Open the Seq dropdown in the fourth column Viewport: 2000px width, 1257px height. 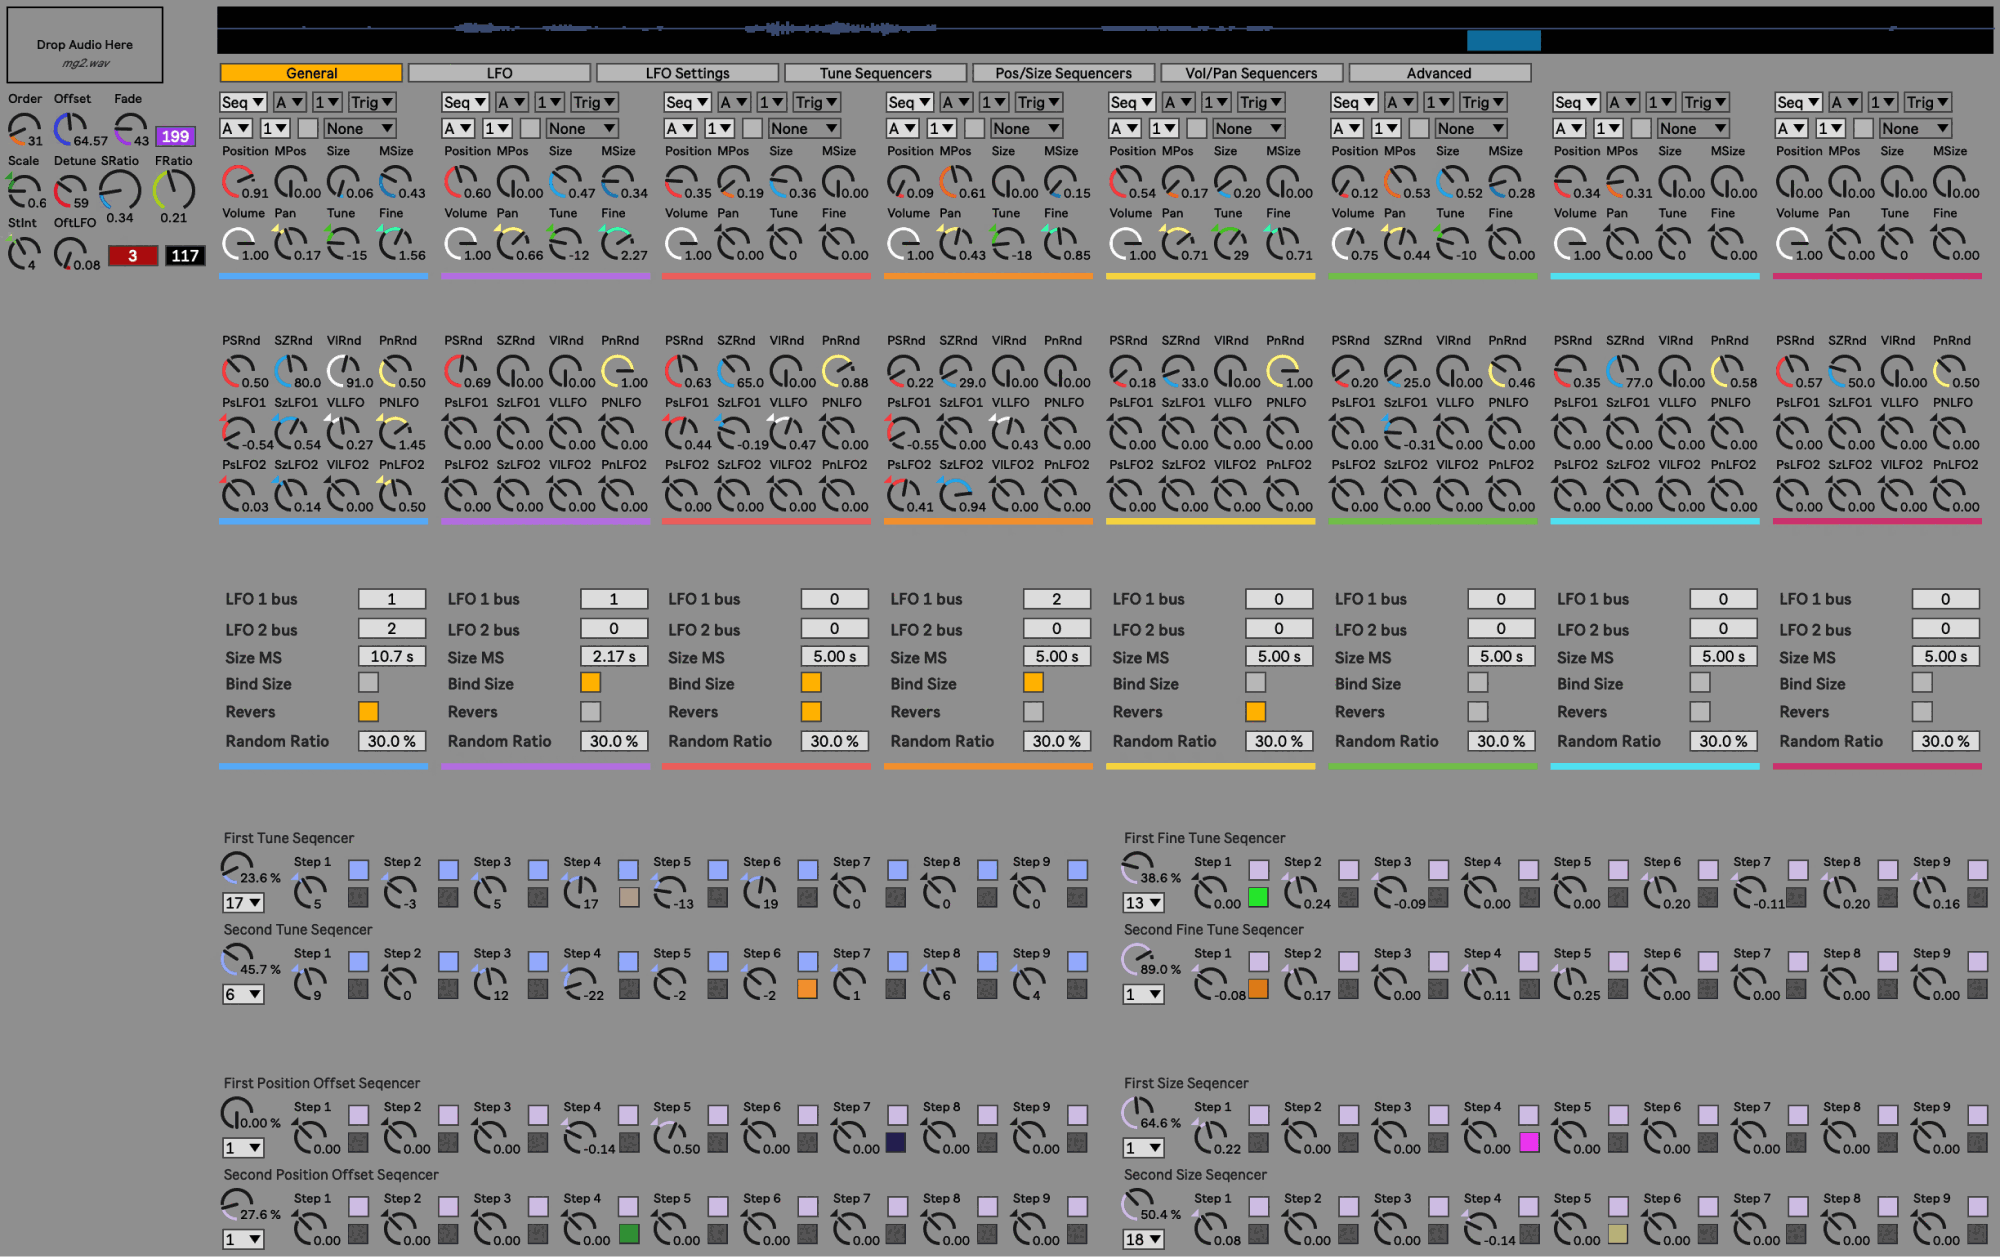pos(908,101)
